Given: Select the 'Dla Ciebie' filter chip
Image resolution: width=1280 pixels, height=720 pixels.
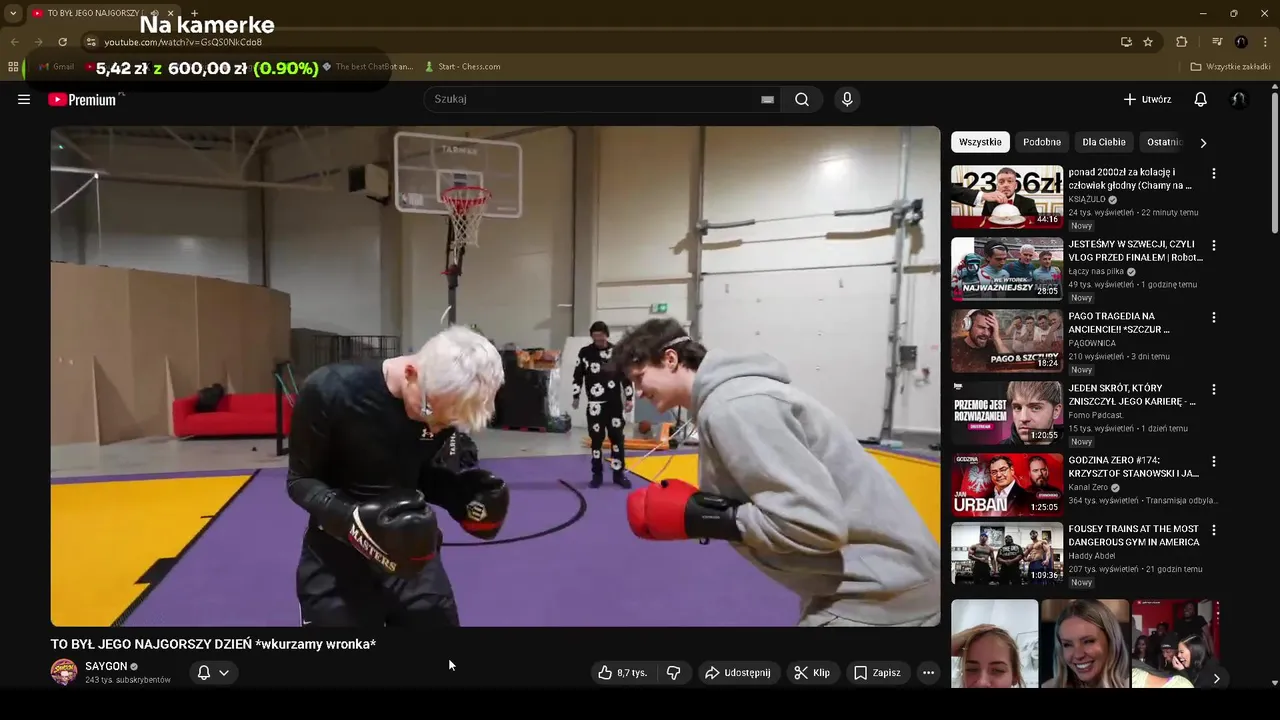Looking at the screenshot, I should click(1104, 142).
